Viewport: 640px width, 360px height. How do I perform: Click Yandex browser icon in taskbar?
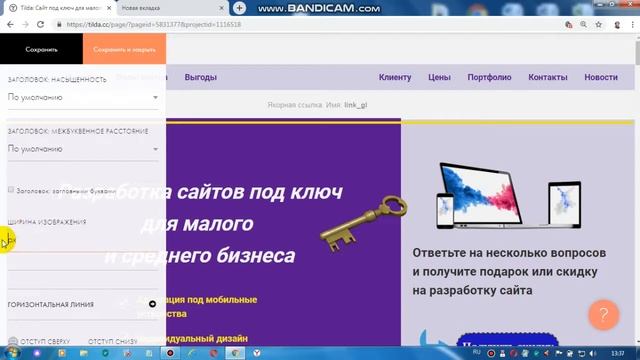click(257, 353)
